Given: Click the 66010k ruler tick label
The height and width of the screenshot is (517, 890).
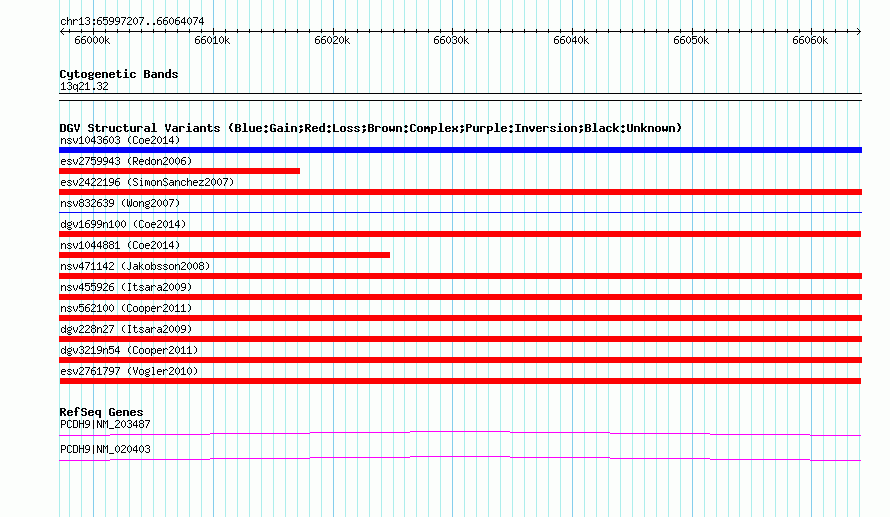Looking at the screenshot, I should (x=212, y=41).
